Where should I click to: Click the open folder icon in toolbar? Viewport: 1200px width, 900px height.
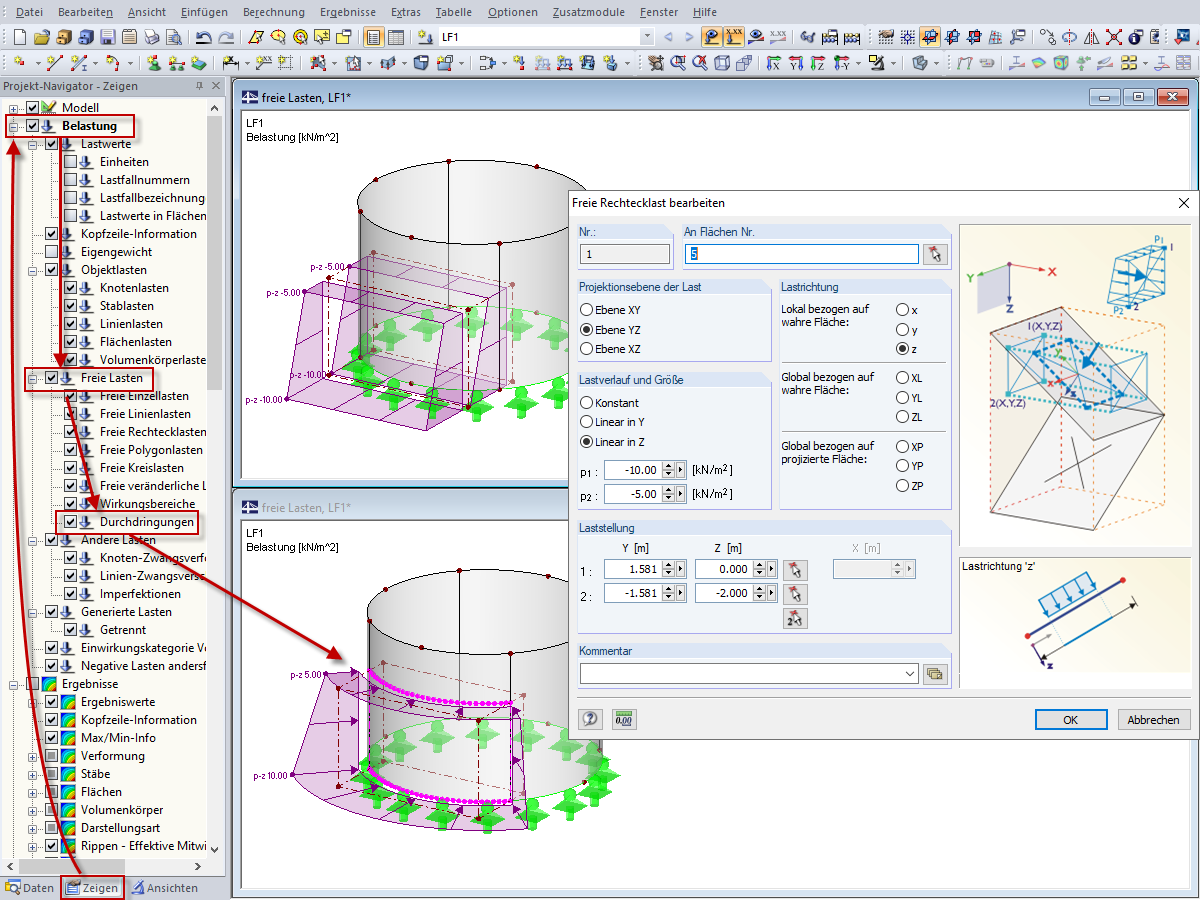[41, 37]
